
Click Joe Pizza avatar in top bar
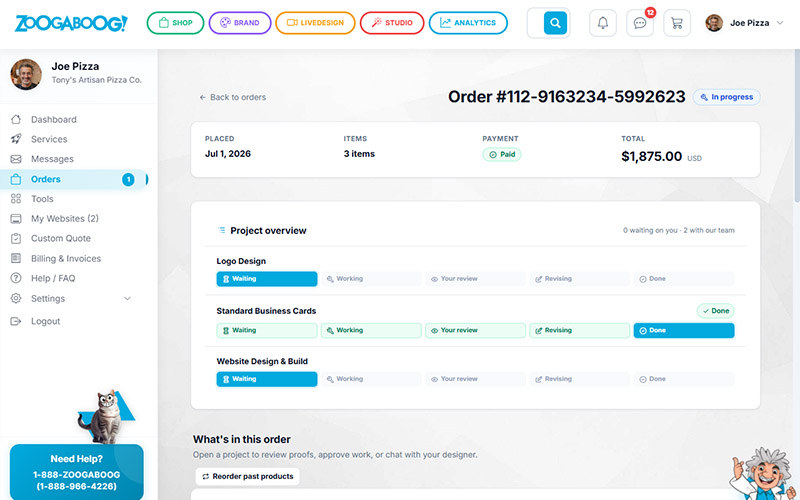tap(714, 23)
